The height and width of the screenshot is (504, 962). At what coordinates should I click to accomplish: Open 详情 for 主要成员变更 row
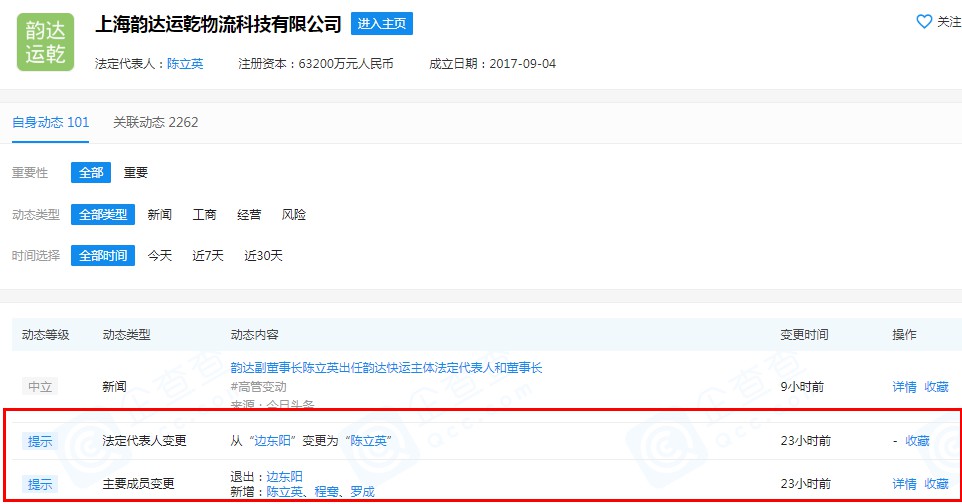pos(904,484)
